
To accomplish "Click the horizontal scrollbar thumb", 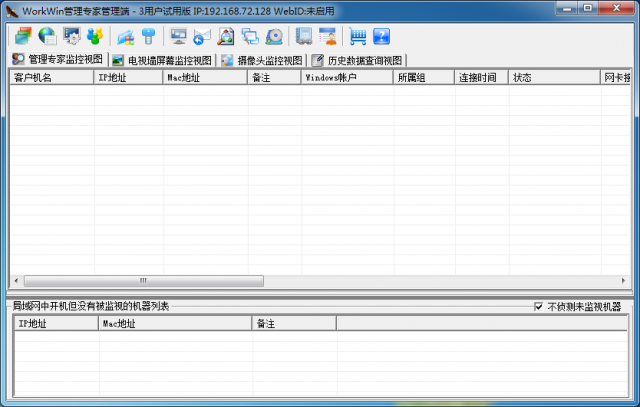I will click(144, 281).
